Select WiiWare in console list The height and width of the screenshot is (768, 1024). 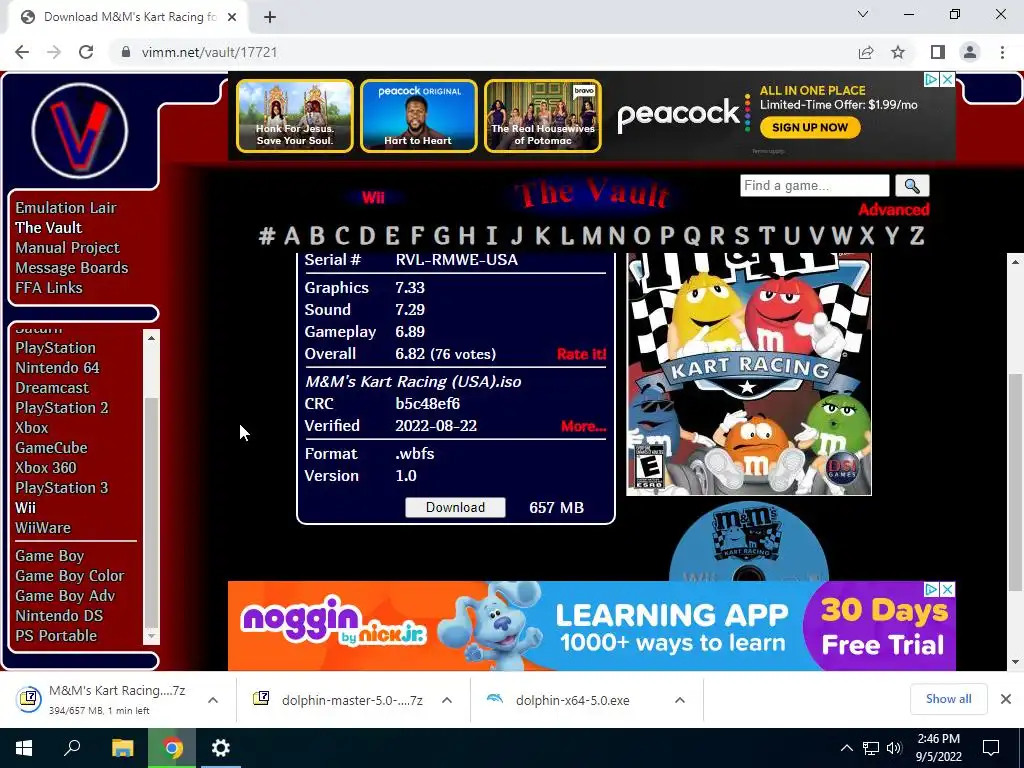tap(43, 528)
